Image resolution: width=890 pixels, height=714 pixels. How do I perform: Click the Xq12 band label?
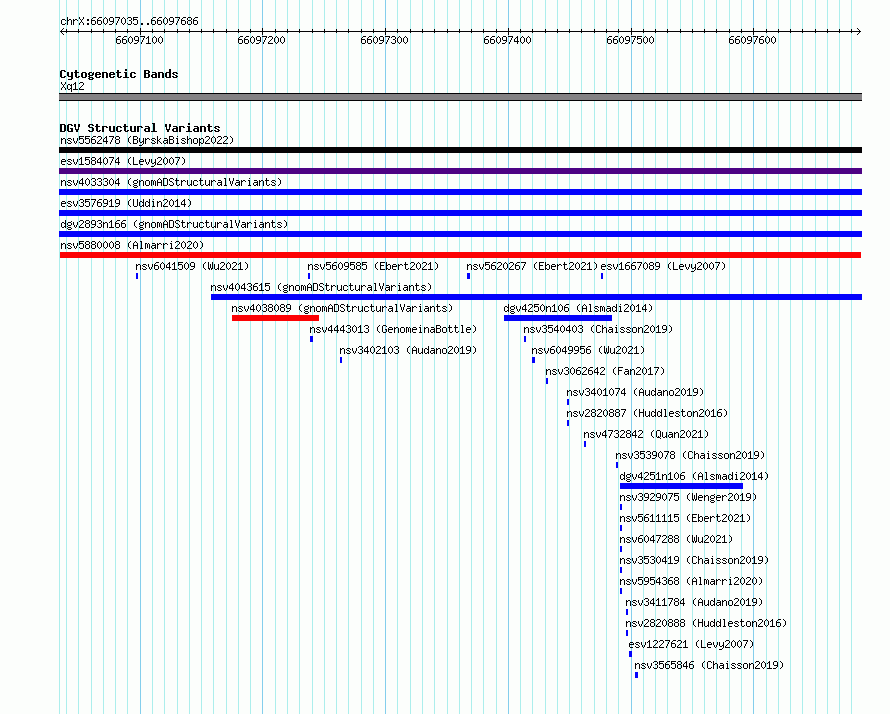pos(72,86)
